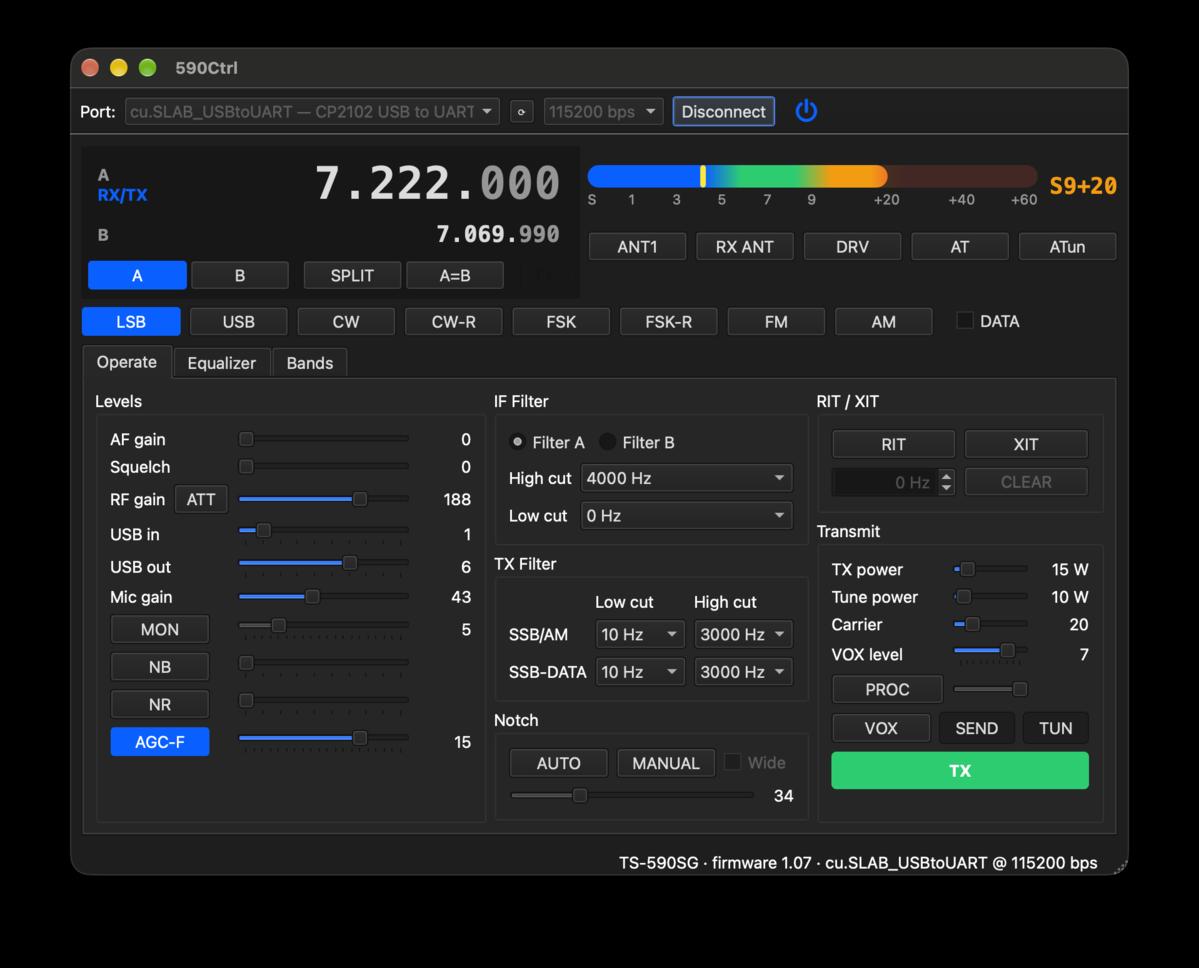The width and height of the screenshot is (1199, 968).
Task: Click the A=B button
Action: (454, 275)
